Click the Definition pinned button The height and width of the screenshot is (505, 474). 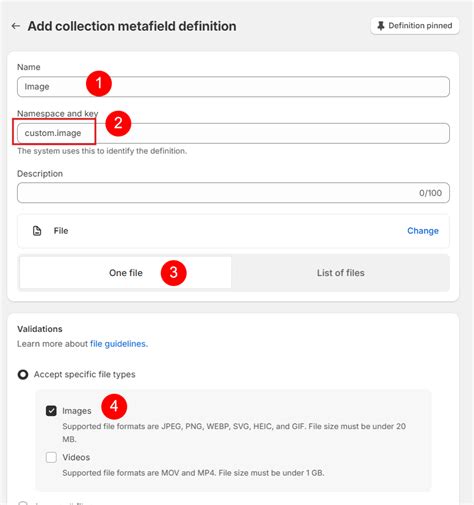coord(415,26)
